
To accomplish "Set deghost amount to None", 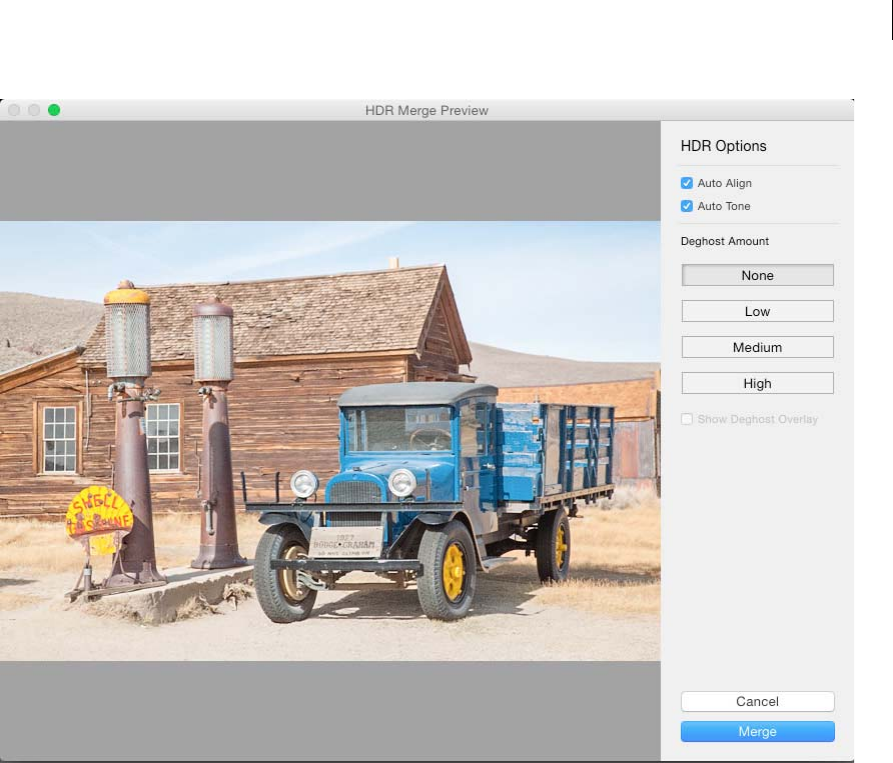I will (x=757, y=275).
